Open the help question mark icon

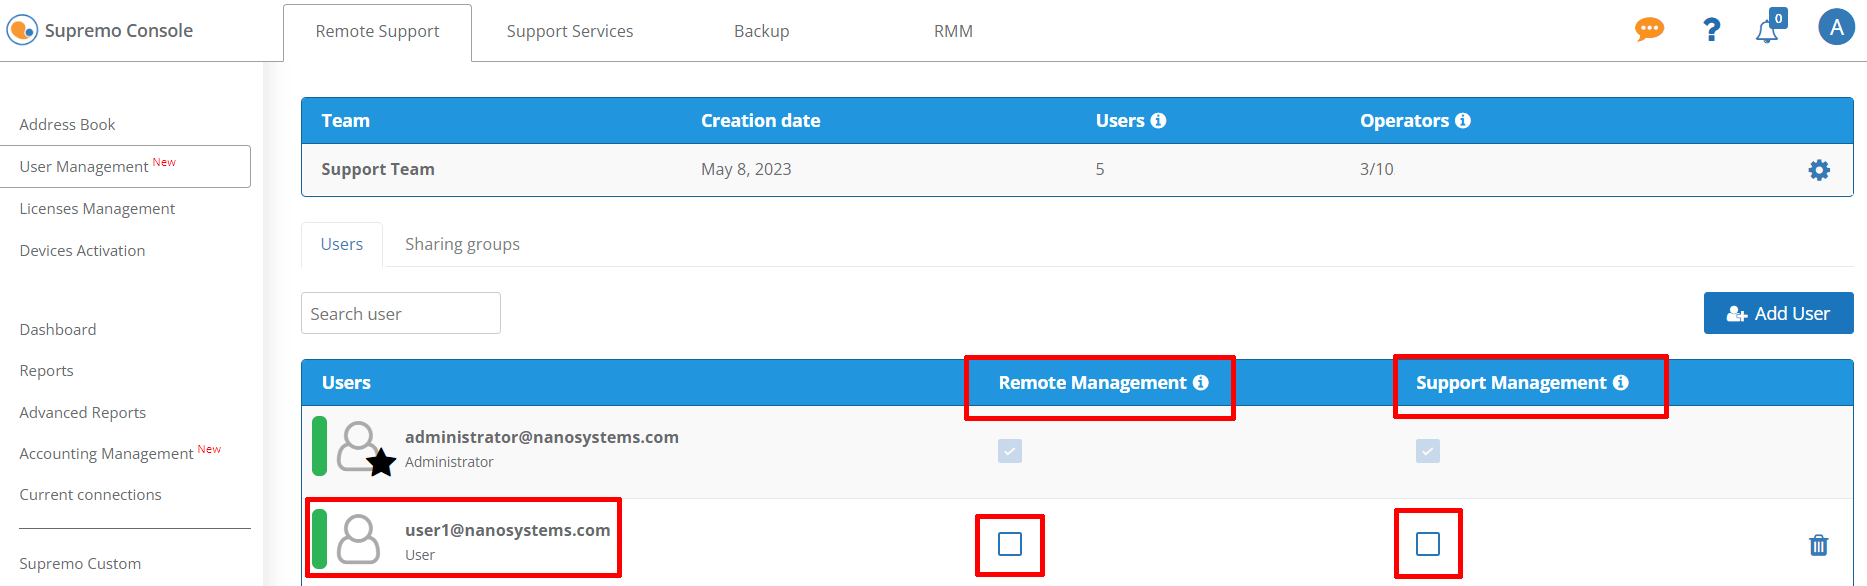click(1712, 30)
